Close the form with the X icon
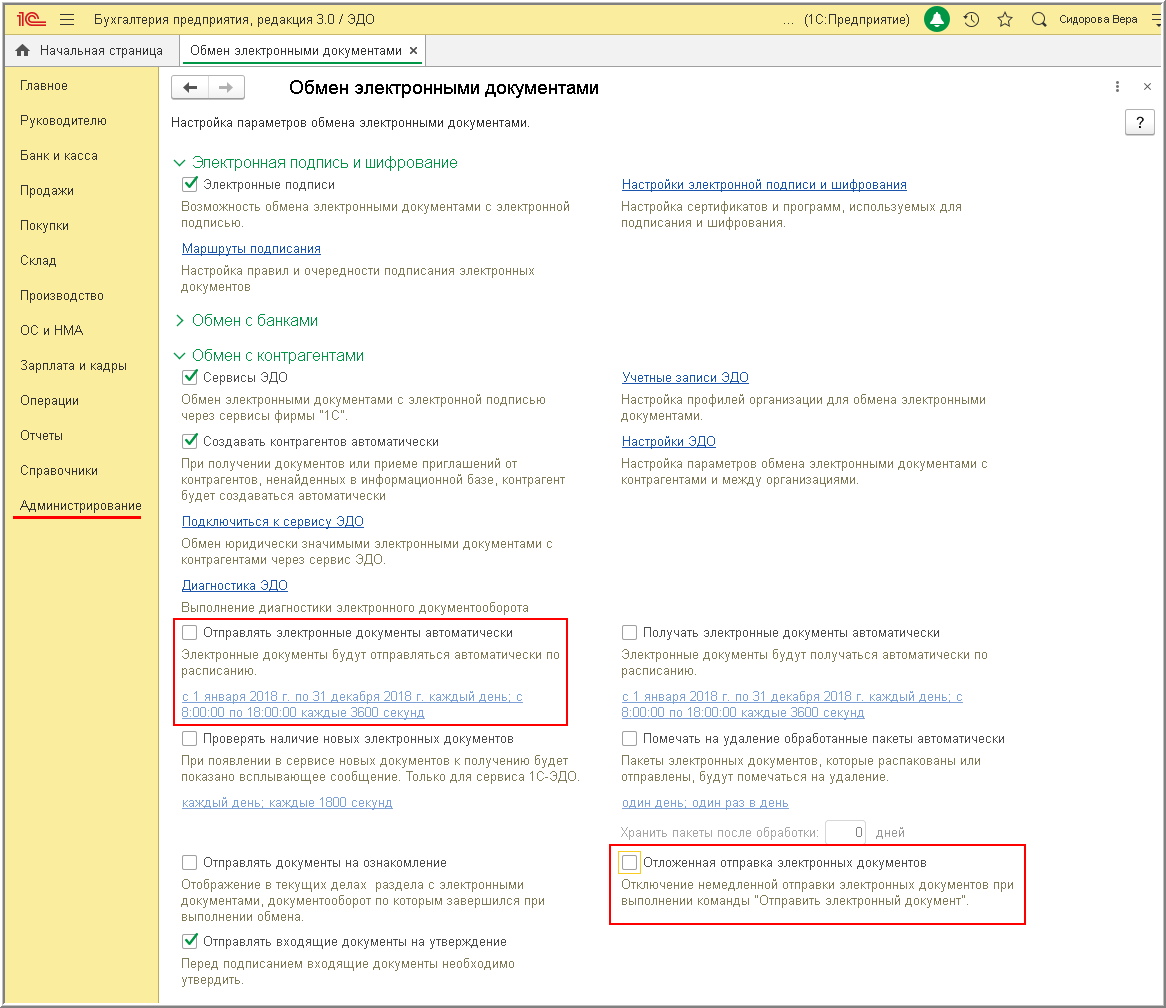1166x1008 pixels. tap(1147, 87)
